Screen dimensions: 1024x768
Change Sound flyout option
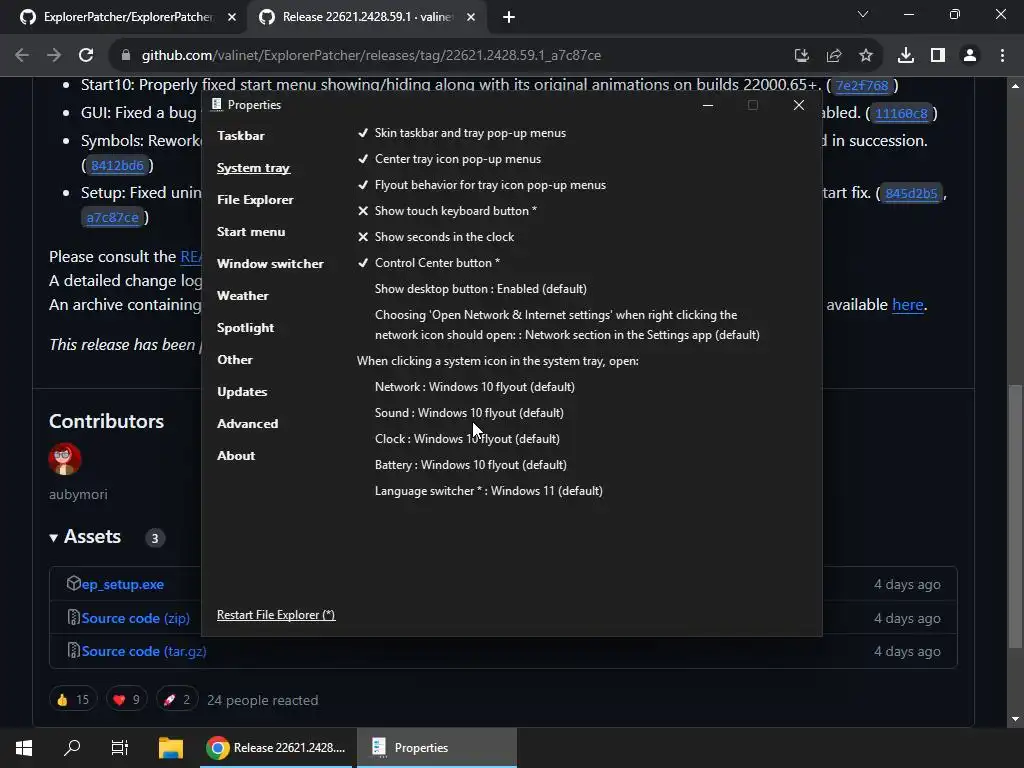469,413
